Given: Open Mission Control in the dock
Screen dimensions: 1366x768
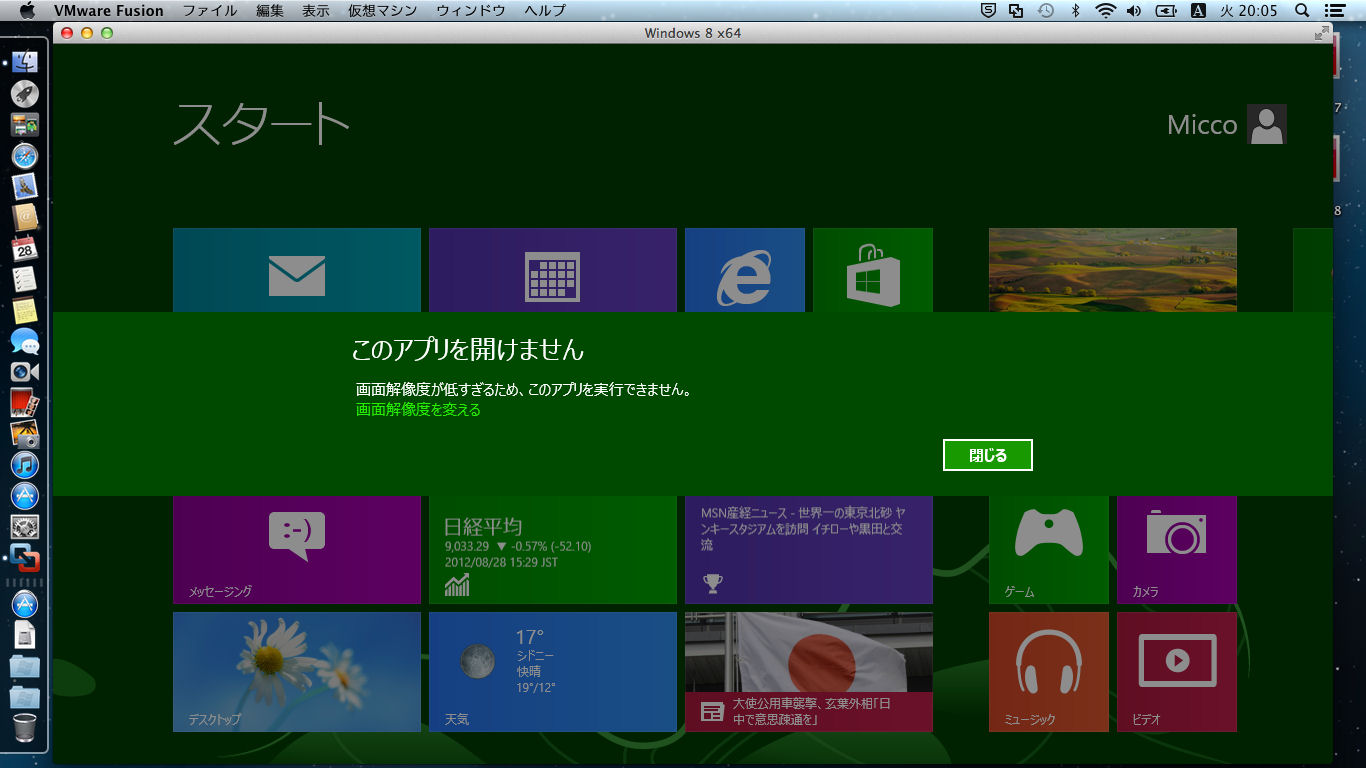Looking at the screenshot, I should (25, 125).
